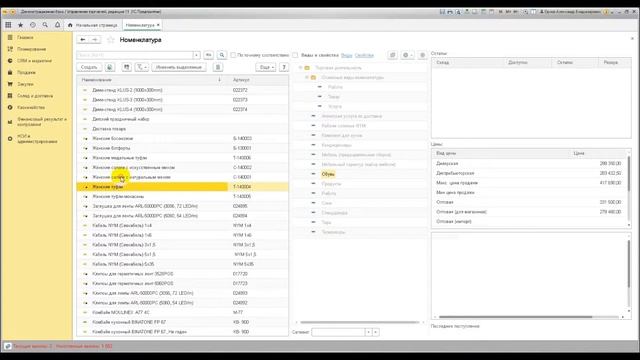Click horizontal scrollbar in lower right panel
The height and width of the screenshot is (360, 640).
(x=515, y=317)
